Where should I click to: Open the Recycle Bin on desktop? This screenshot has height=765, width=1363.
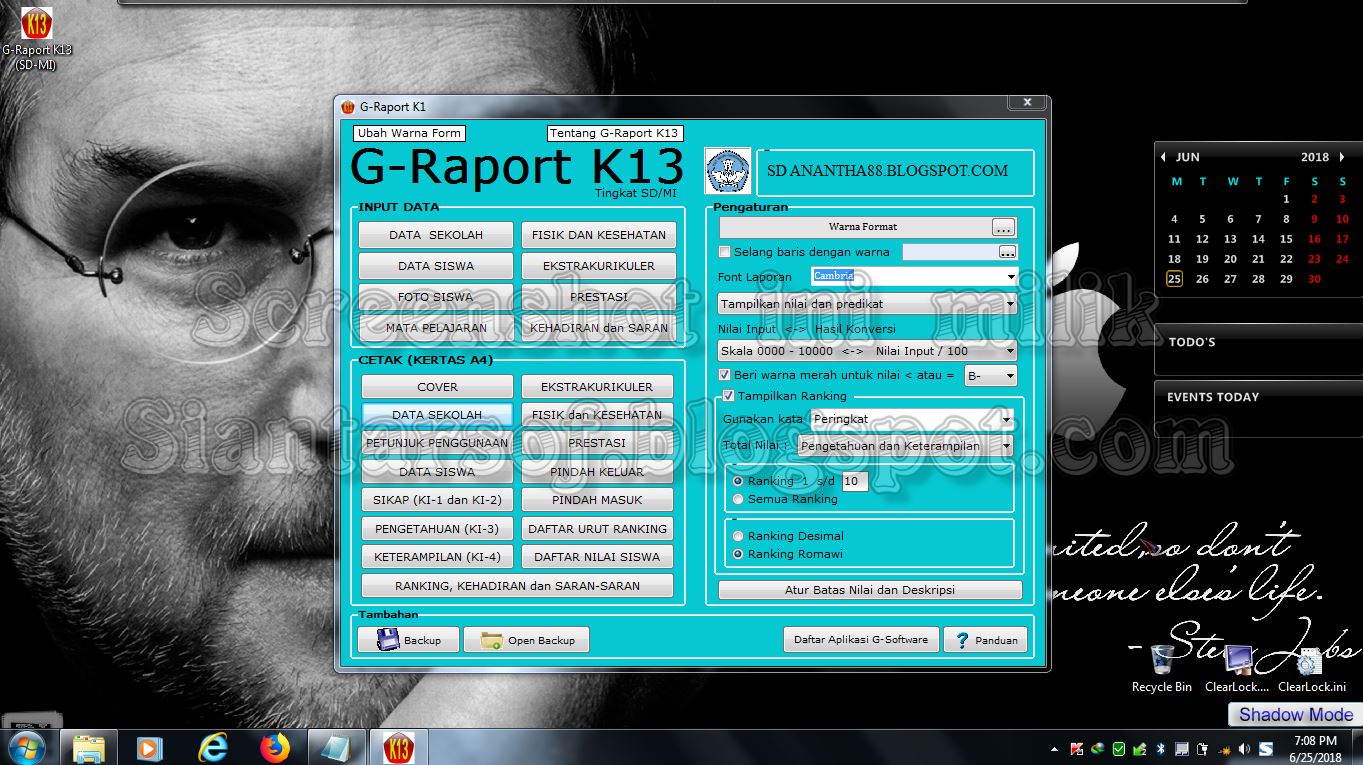click(x=1161, y=668)
